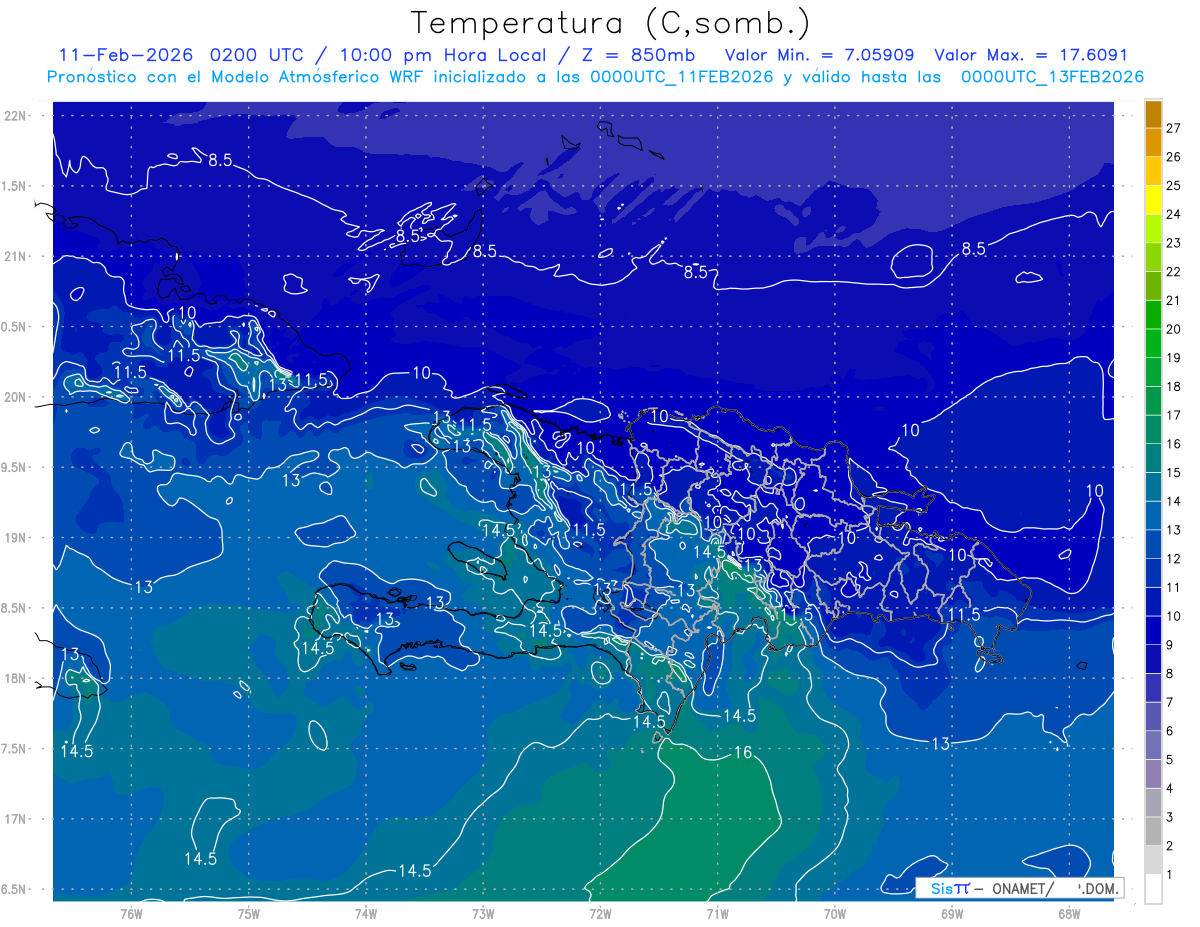This screenshot has height=927, width=1200.
Task: Click longitude axis label "69W"
Action: coord(952,914)
